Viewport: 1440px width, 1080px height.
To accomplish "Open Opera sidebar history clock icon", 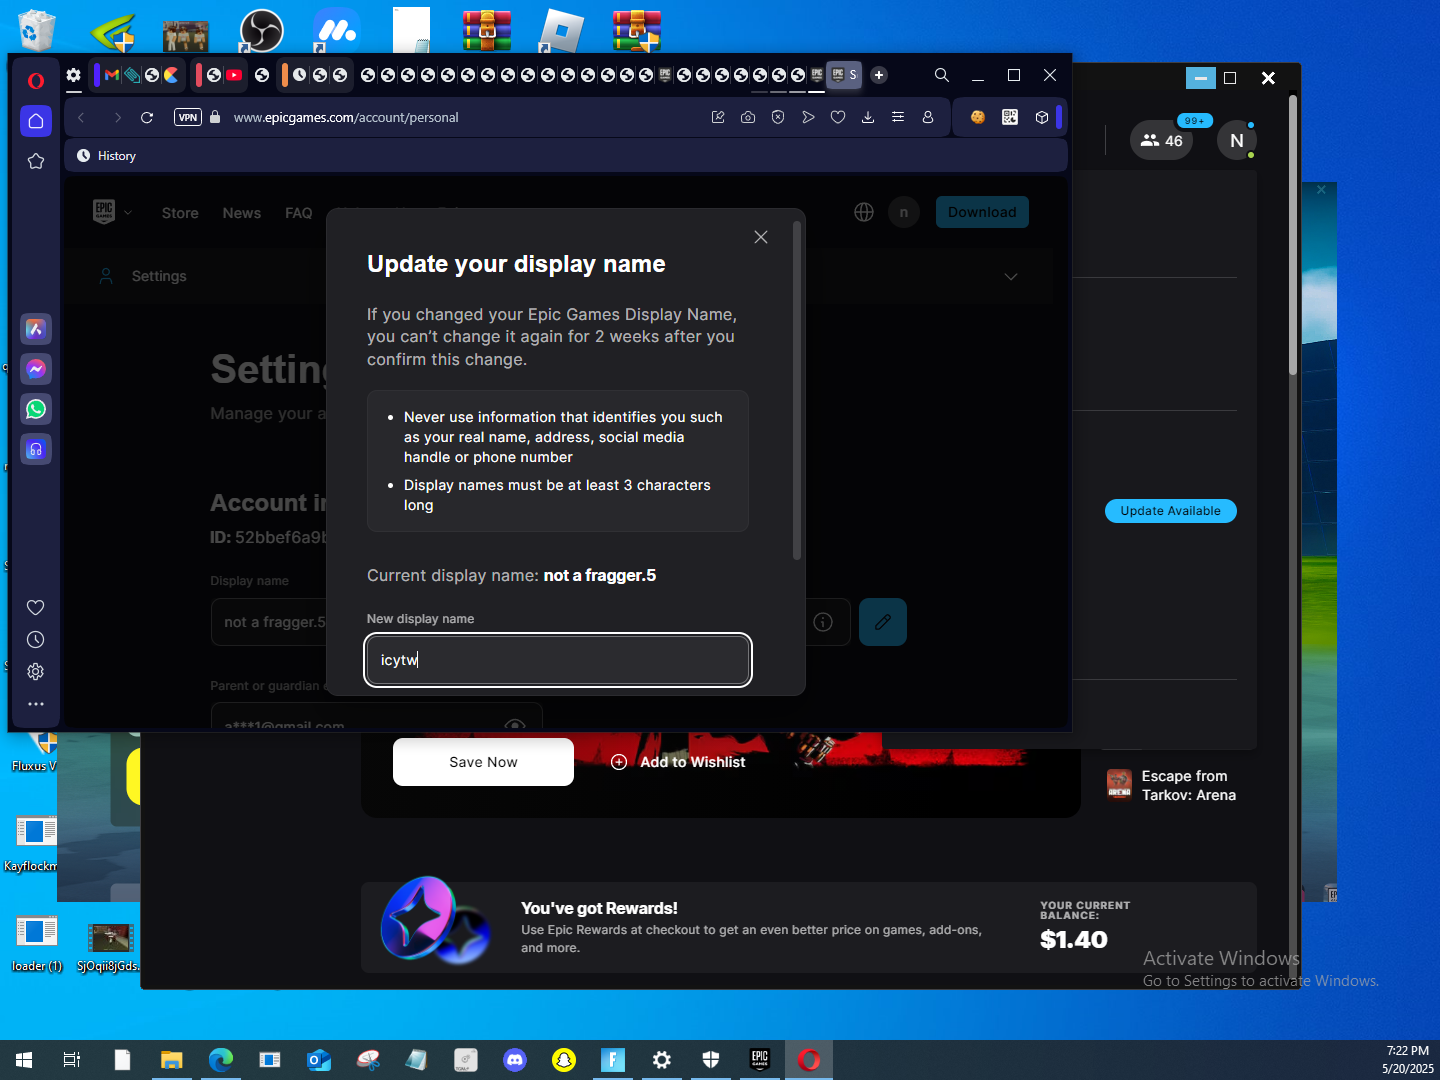I will (36, 640).
